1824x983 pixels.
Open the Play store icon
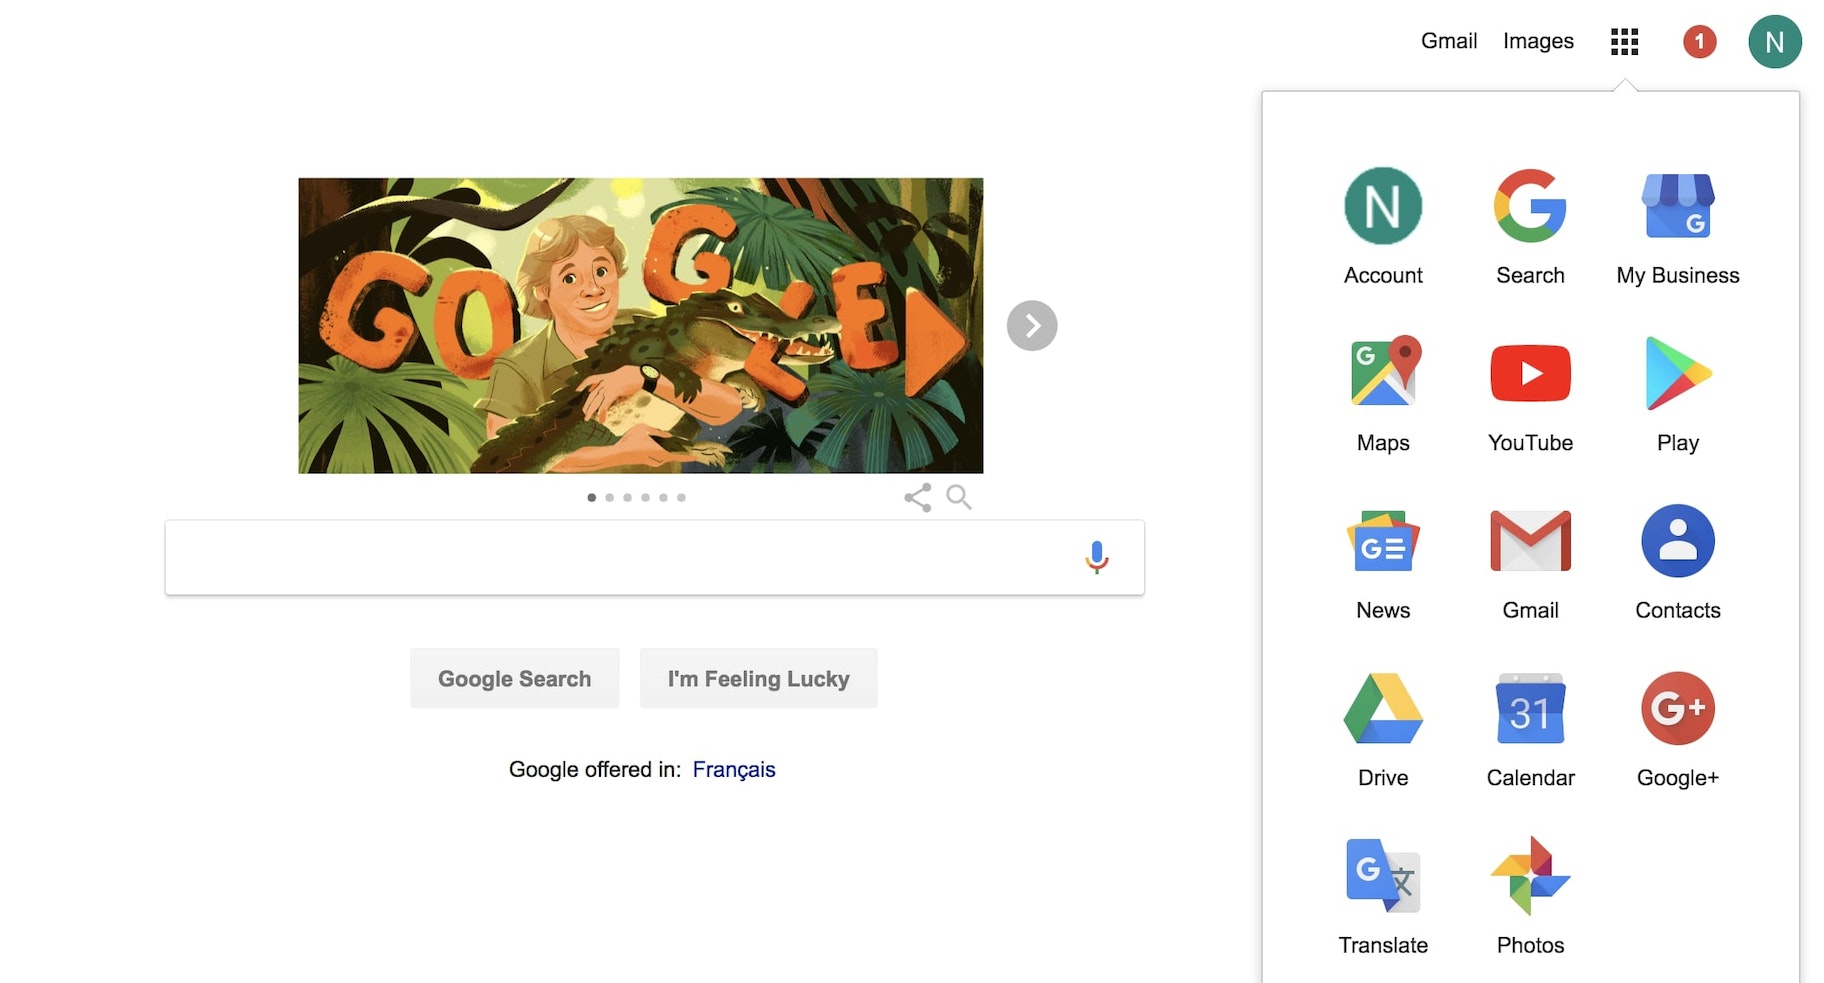[1677, 374]
